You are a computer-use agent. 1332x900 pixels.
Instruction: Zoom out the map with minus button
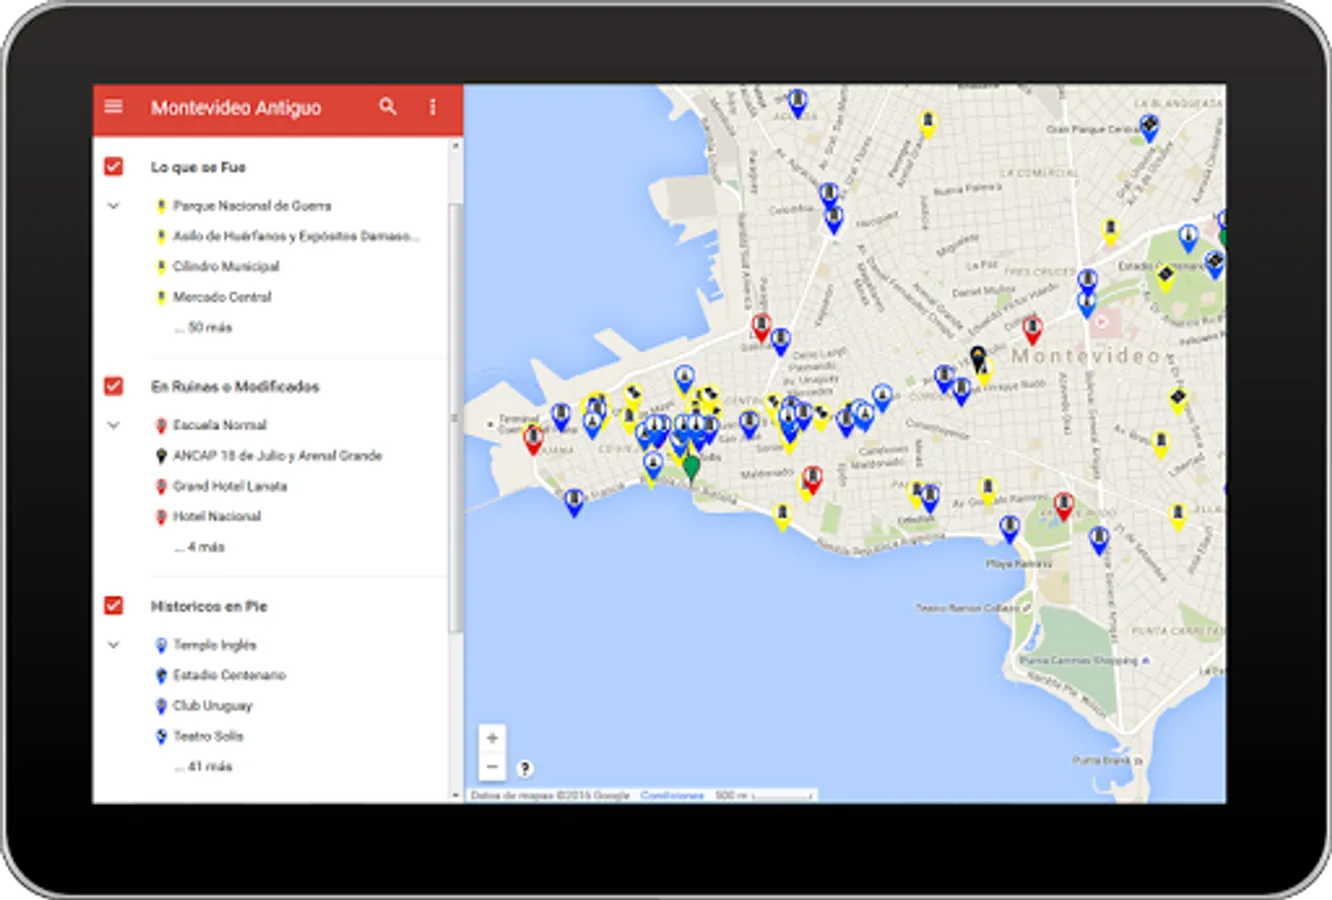click(492, 767)
